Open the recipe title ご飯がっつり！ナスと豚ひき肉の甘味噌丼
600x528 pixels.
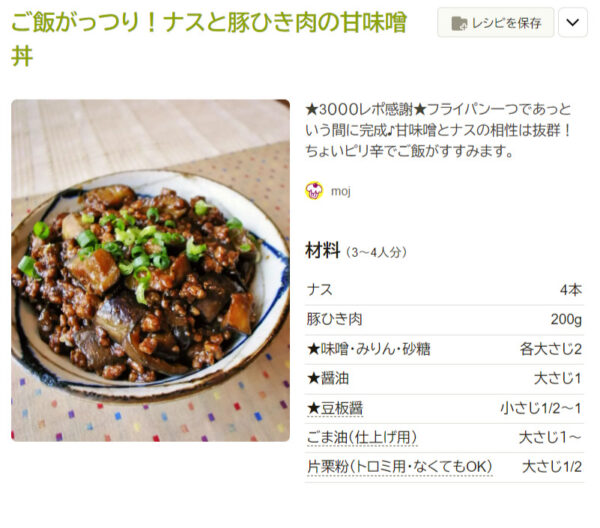click(x=209, y=39)
